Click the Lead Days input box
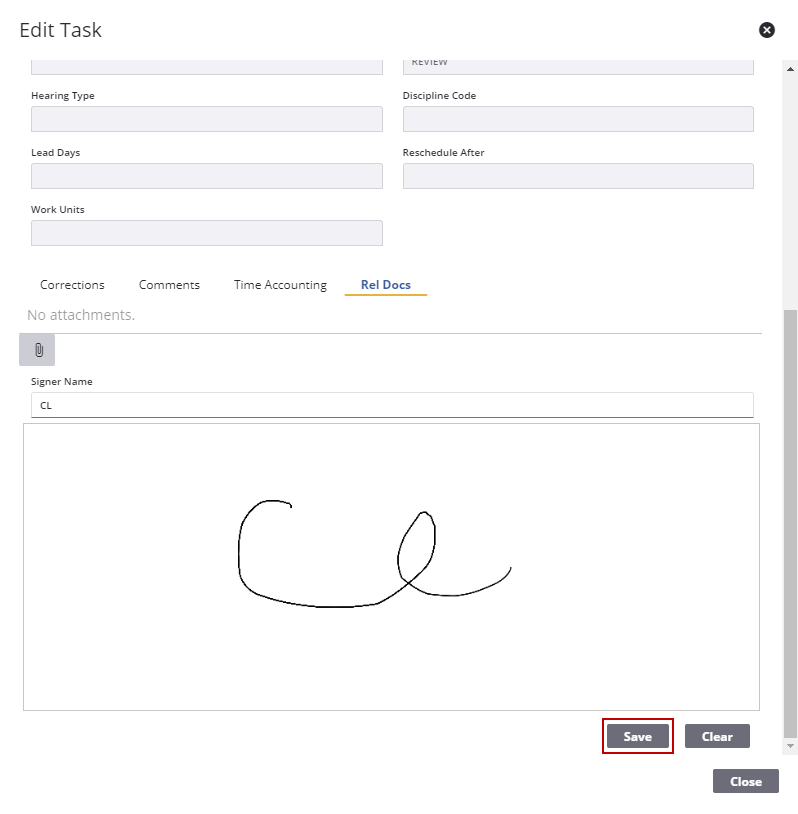The width and height of the screenshot is (798, 814). pos(207,176)
